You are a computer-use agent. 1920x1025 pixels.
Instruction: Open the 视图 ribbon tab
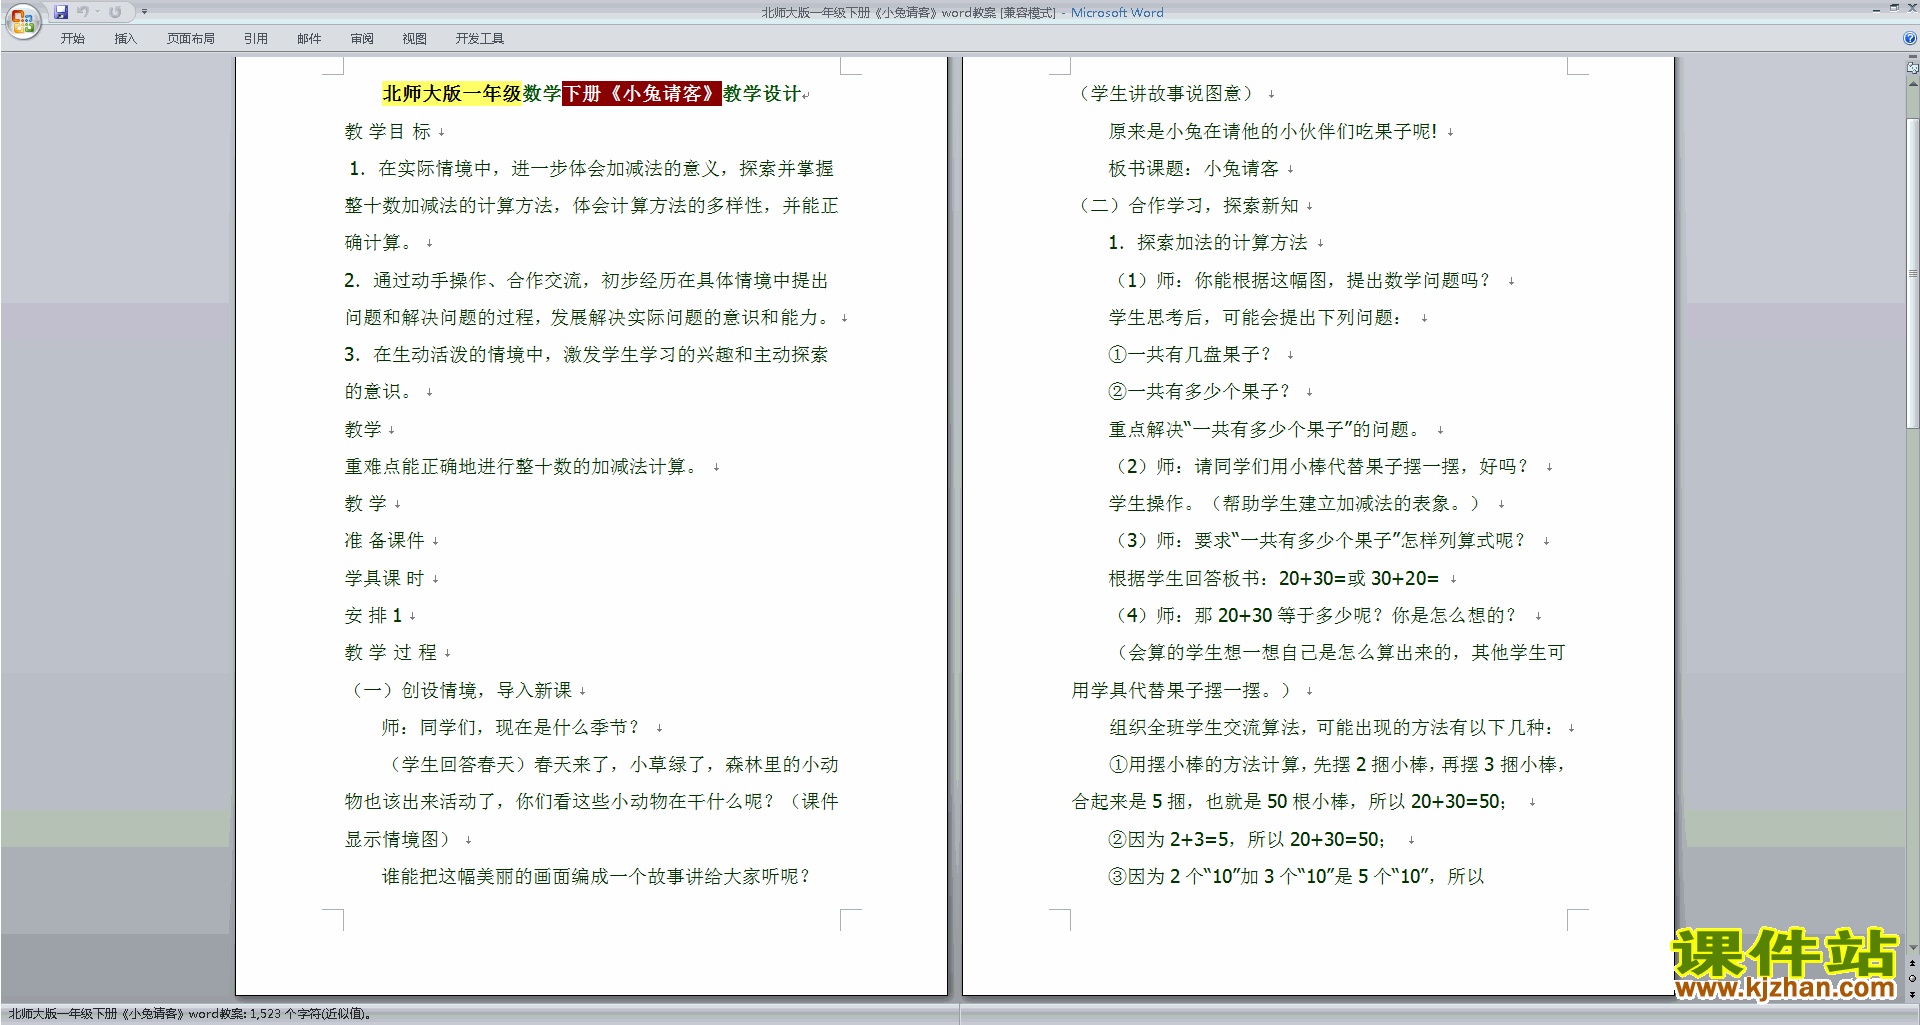click(x=414, y=39)
